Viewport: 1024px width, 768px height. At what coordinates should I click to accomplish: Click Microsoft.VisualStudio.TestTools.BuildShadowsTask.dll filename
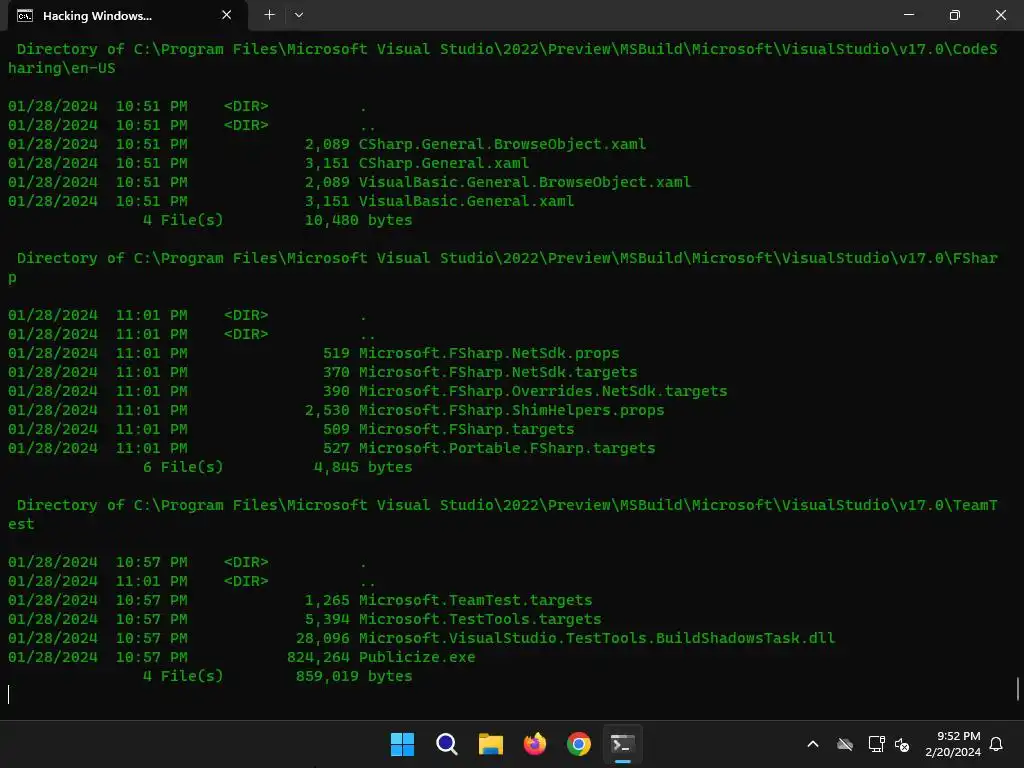pos(597,638)
